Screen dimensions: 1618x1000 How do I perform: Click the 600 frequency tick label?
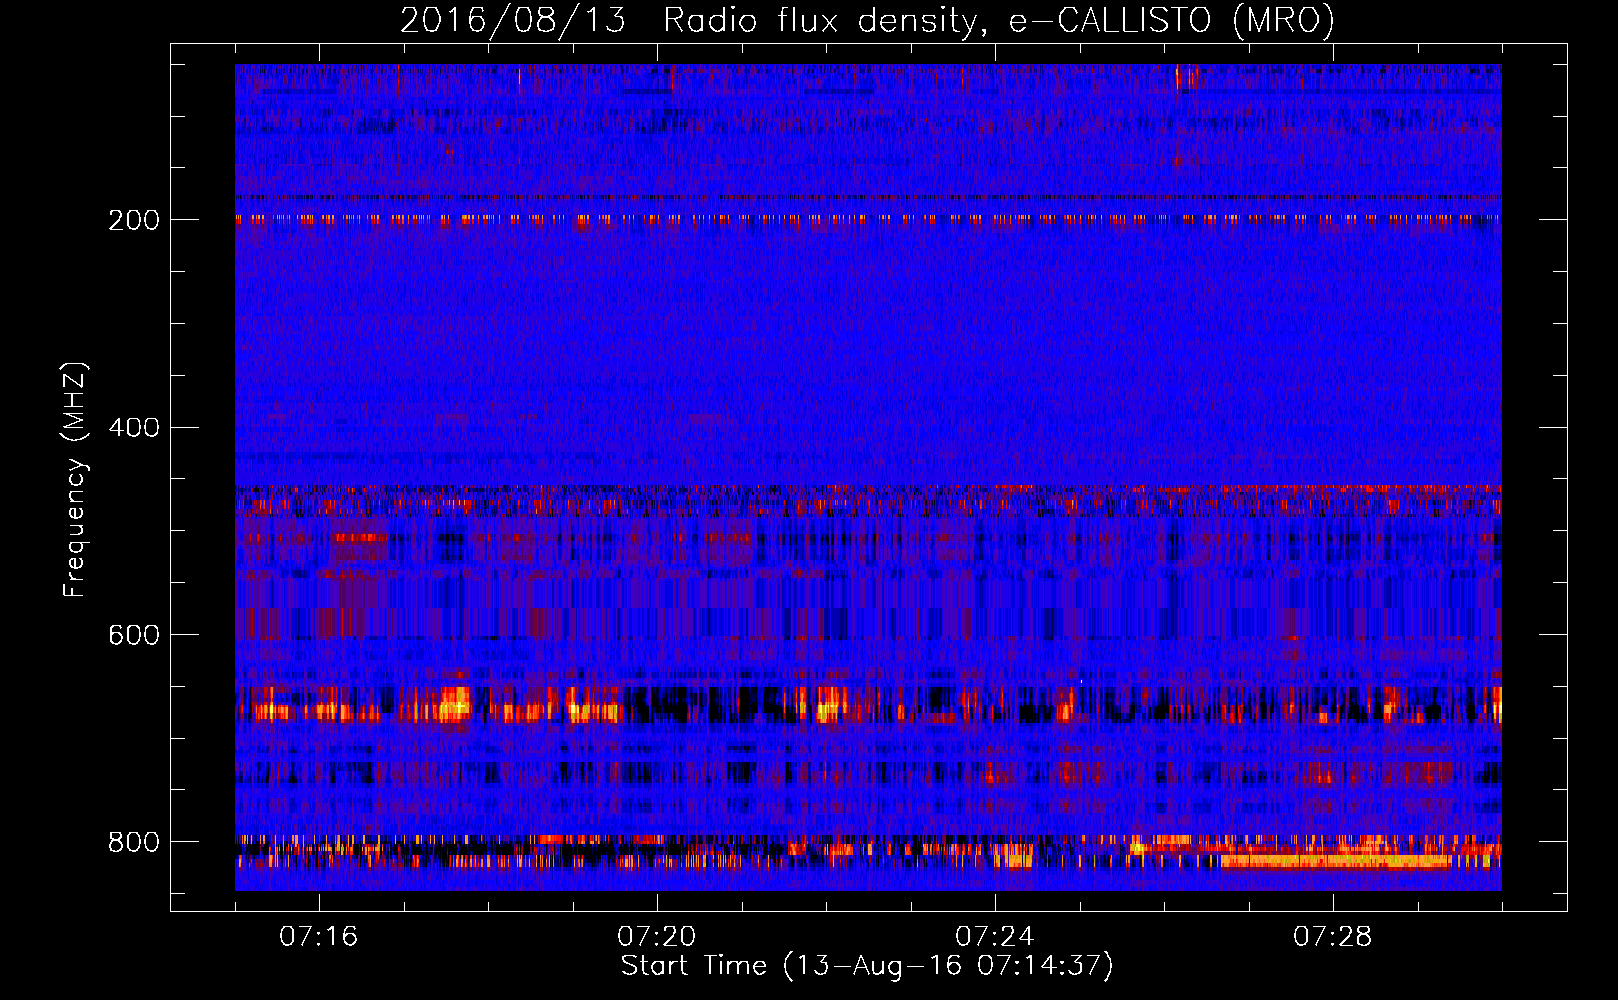(134, 636)
